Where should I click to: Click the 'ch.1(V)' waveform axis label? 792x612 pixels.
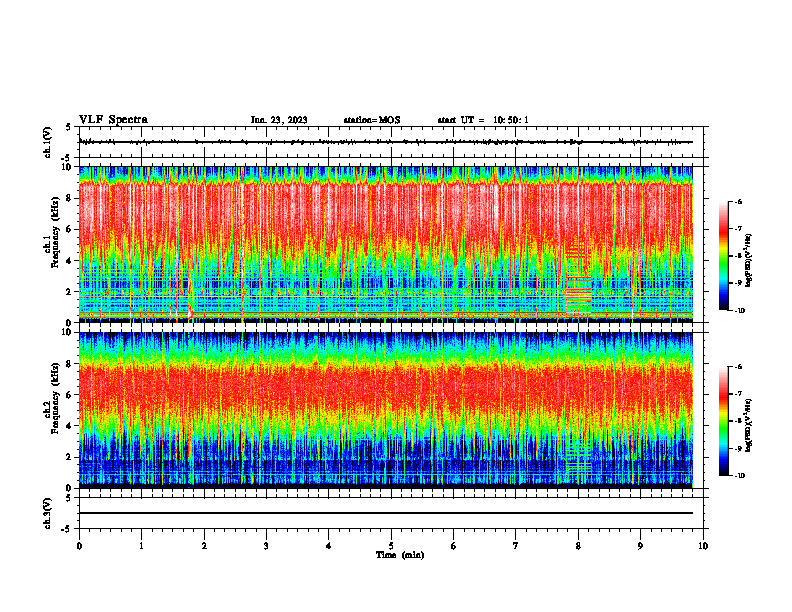pos(47,142)
